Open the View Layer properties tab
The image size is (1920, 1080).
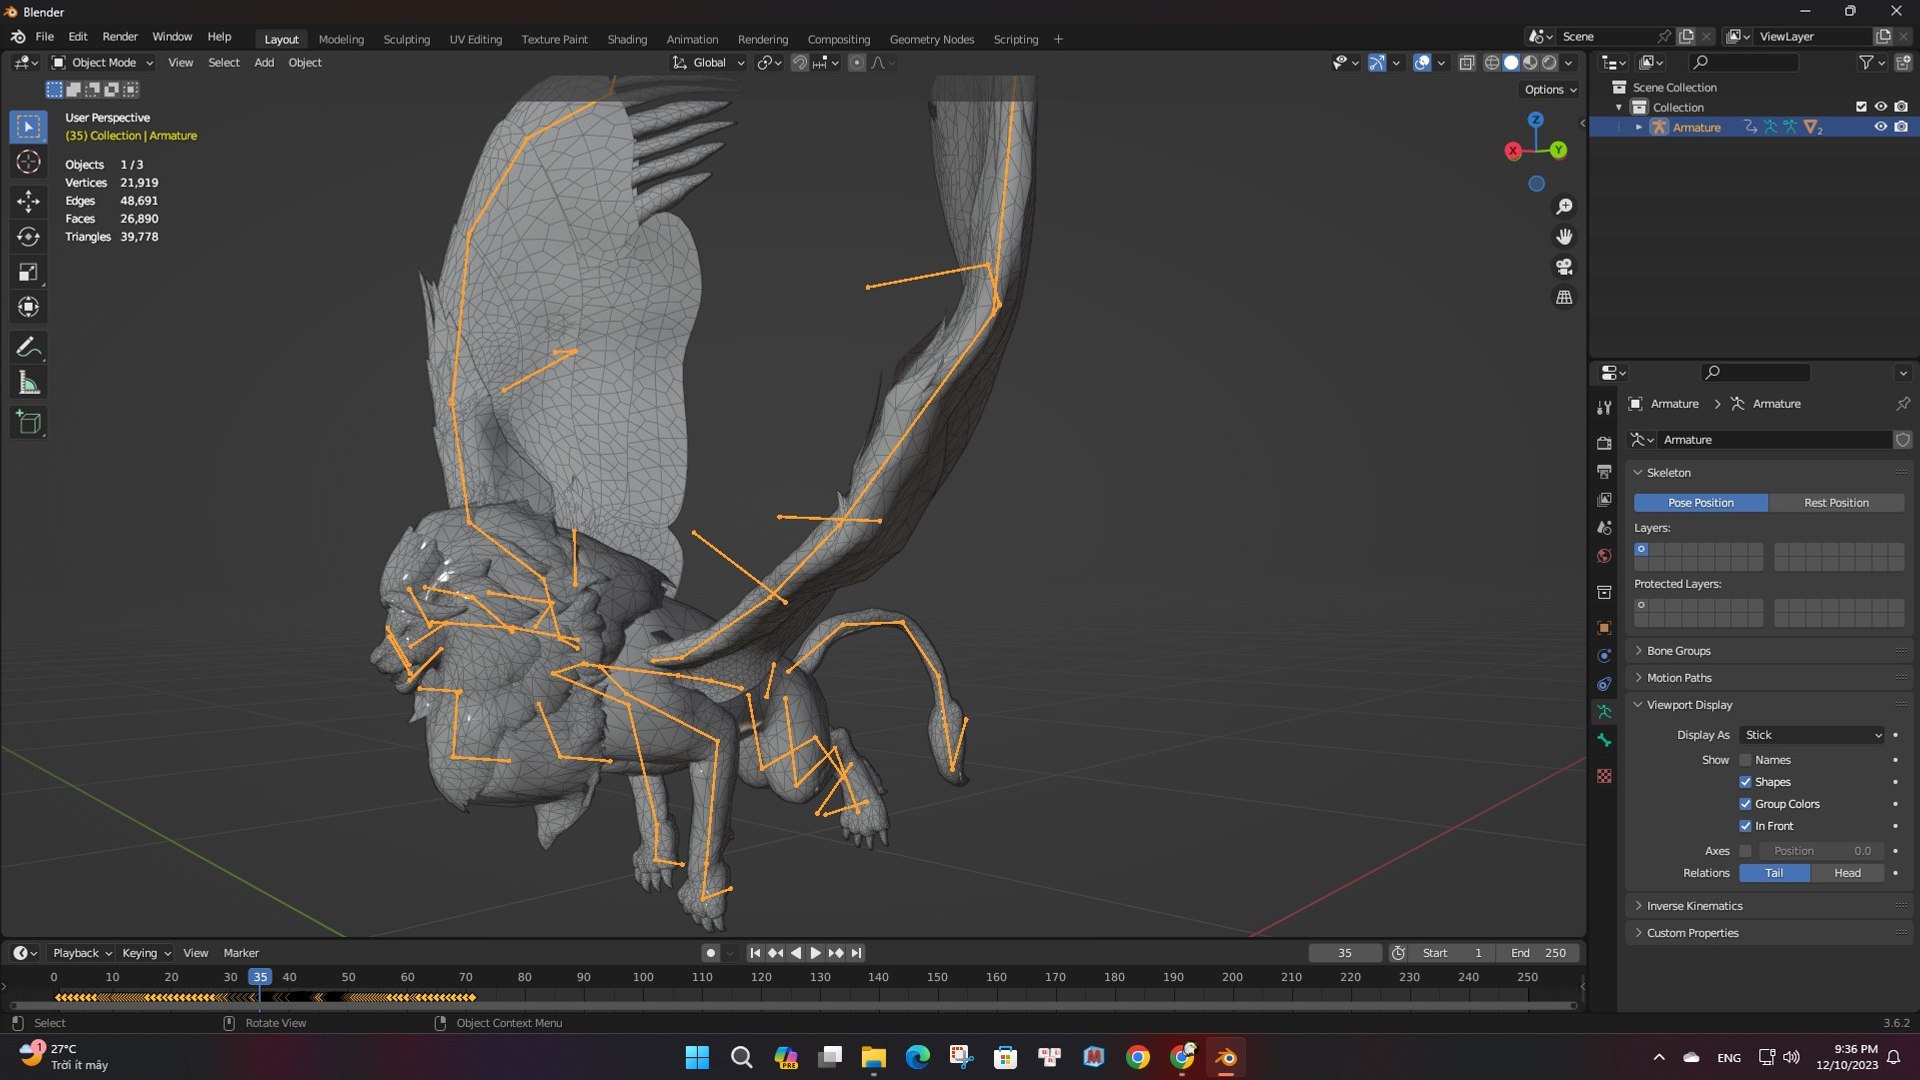coord(1604,499)
